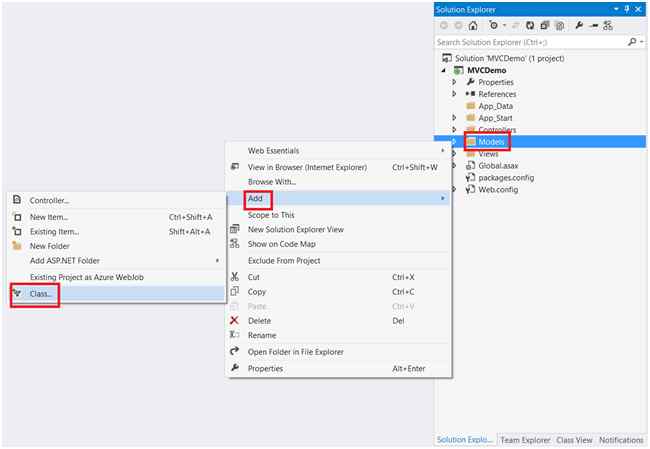Click the code map icon in the toolbar
The height and width of the screenshot is (449, 650).
tap(608, 26)
